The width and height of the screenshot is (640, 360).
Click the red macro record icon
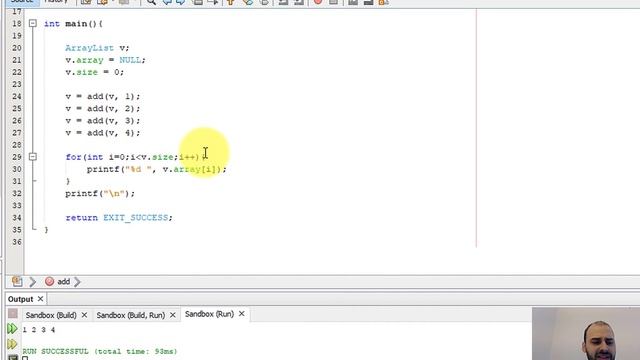pos(318,2)
